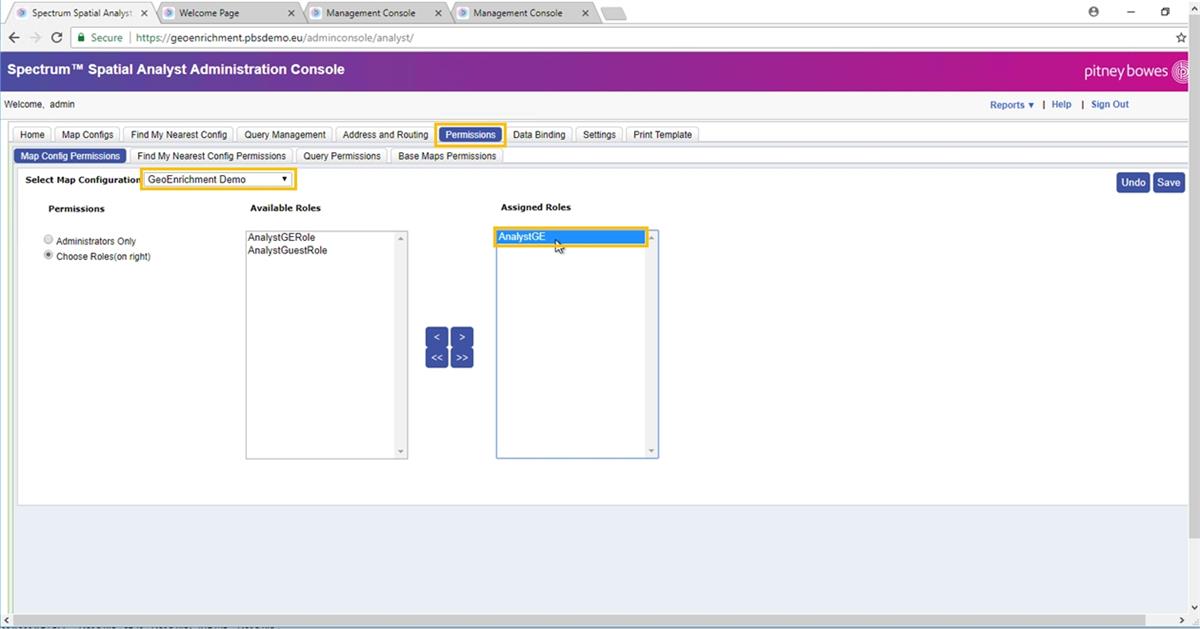Open Query Permissions sub-tab
The height and width of the screenshot is (629, 1200).
[342, 156]
